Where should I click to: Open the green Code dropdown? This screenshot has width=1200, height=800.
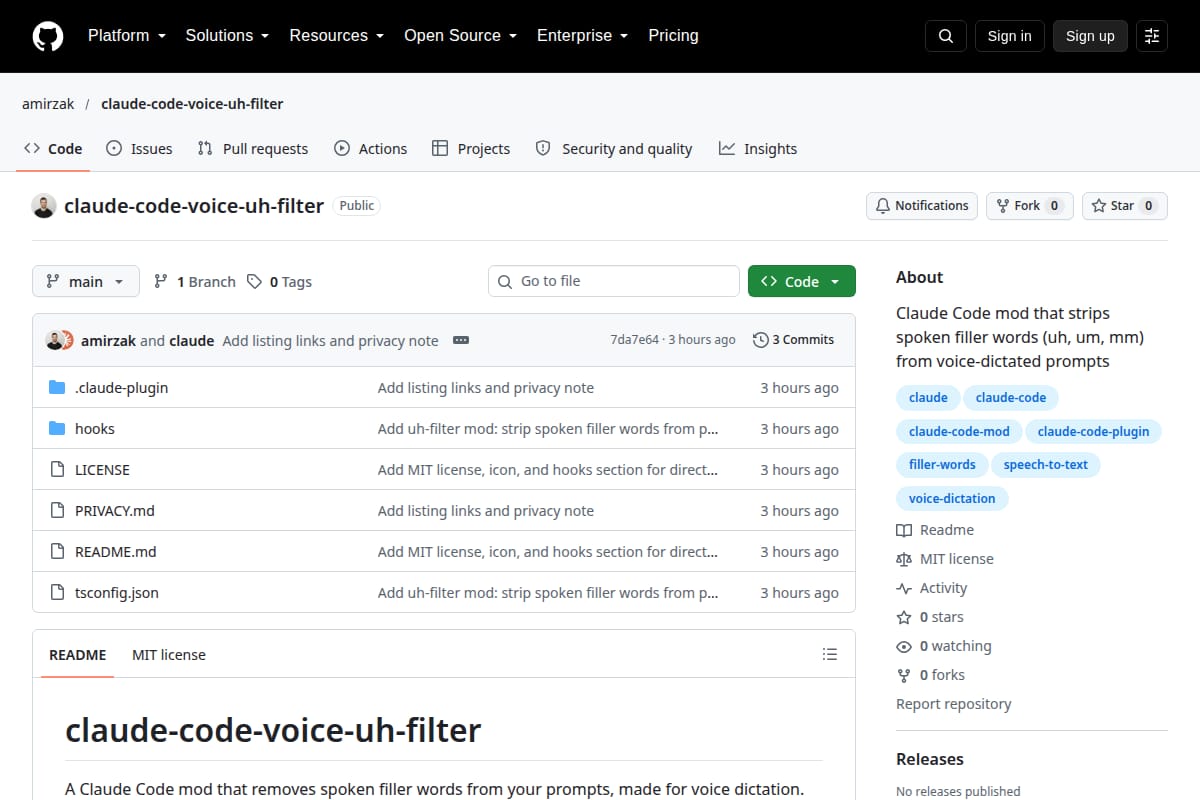coord(802,282)
